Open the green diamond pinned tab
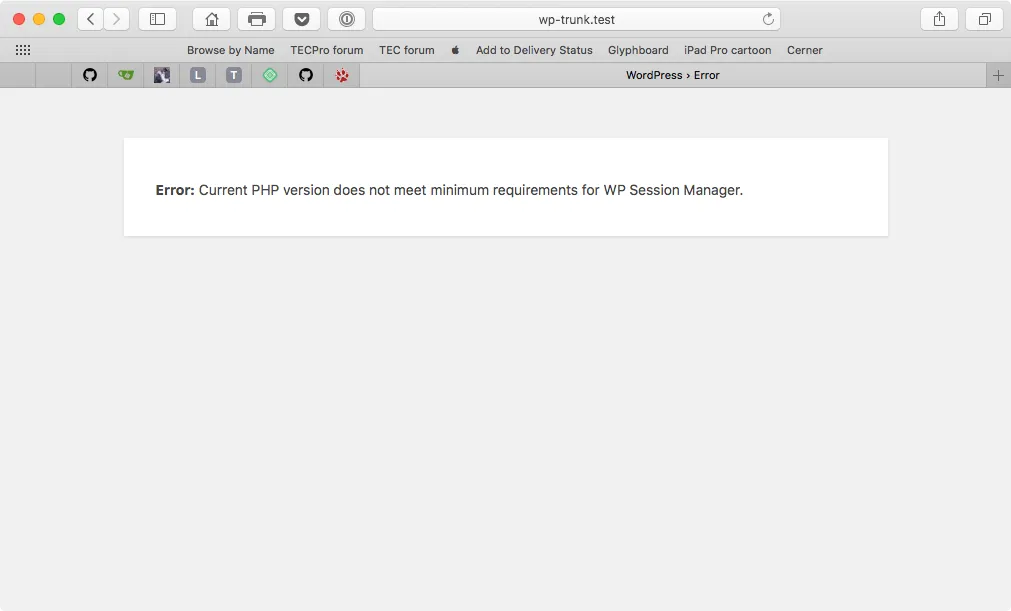This screenshot has width=1011, height=611. click(x=269, y=75)
